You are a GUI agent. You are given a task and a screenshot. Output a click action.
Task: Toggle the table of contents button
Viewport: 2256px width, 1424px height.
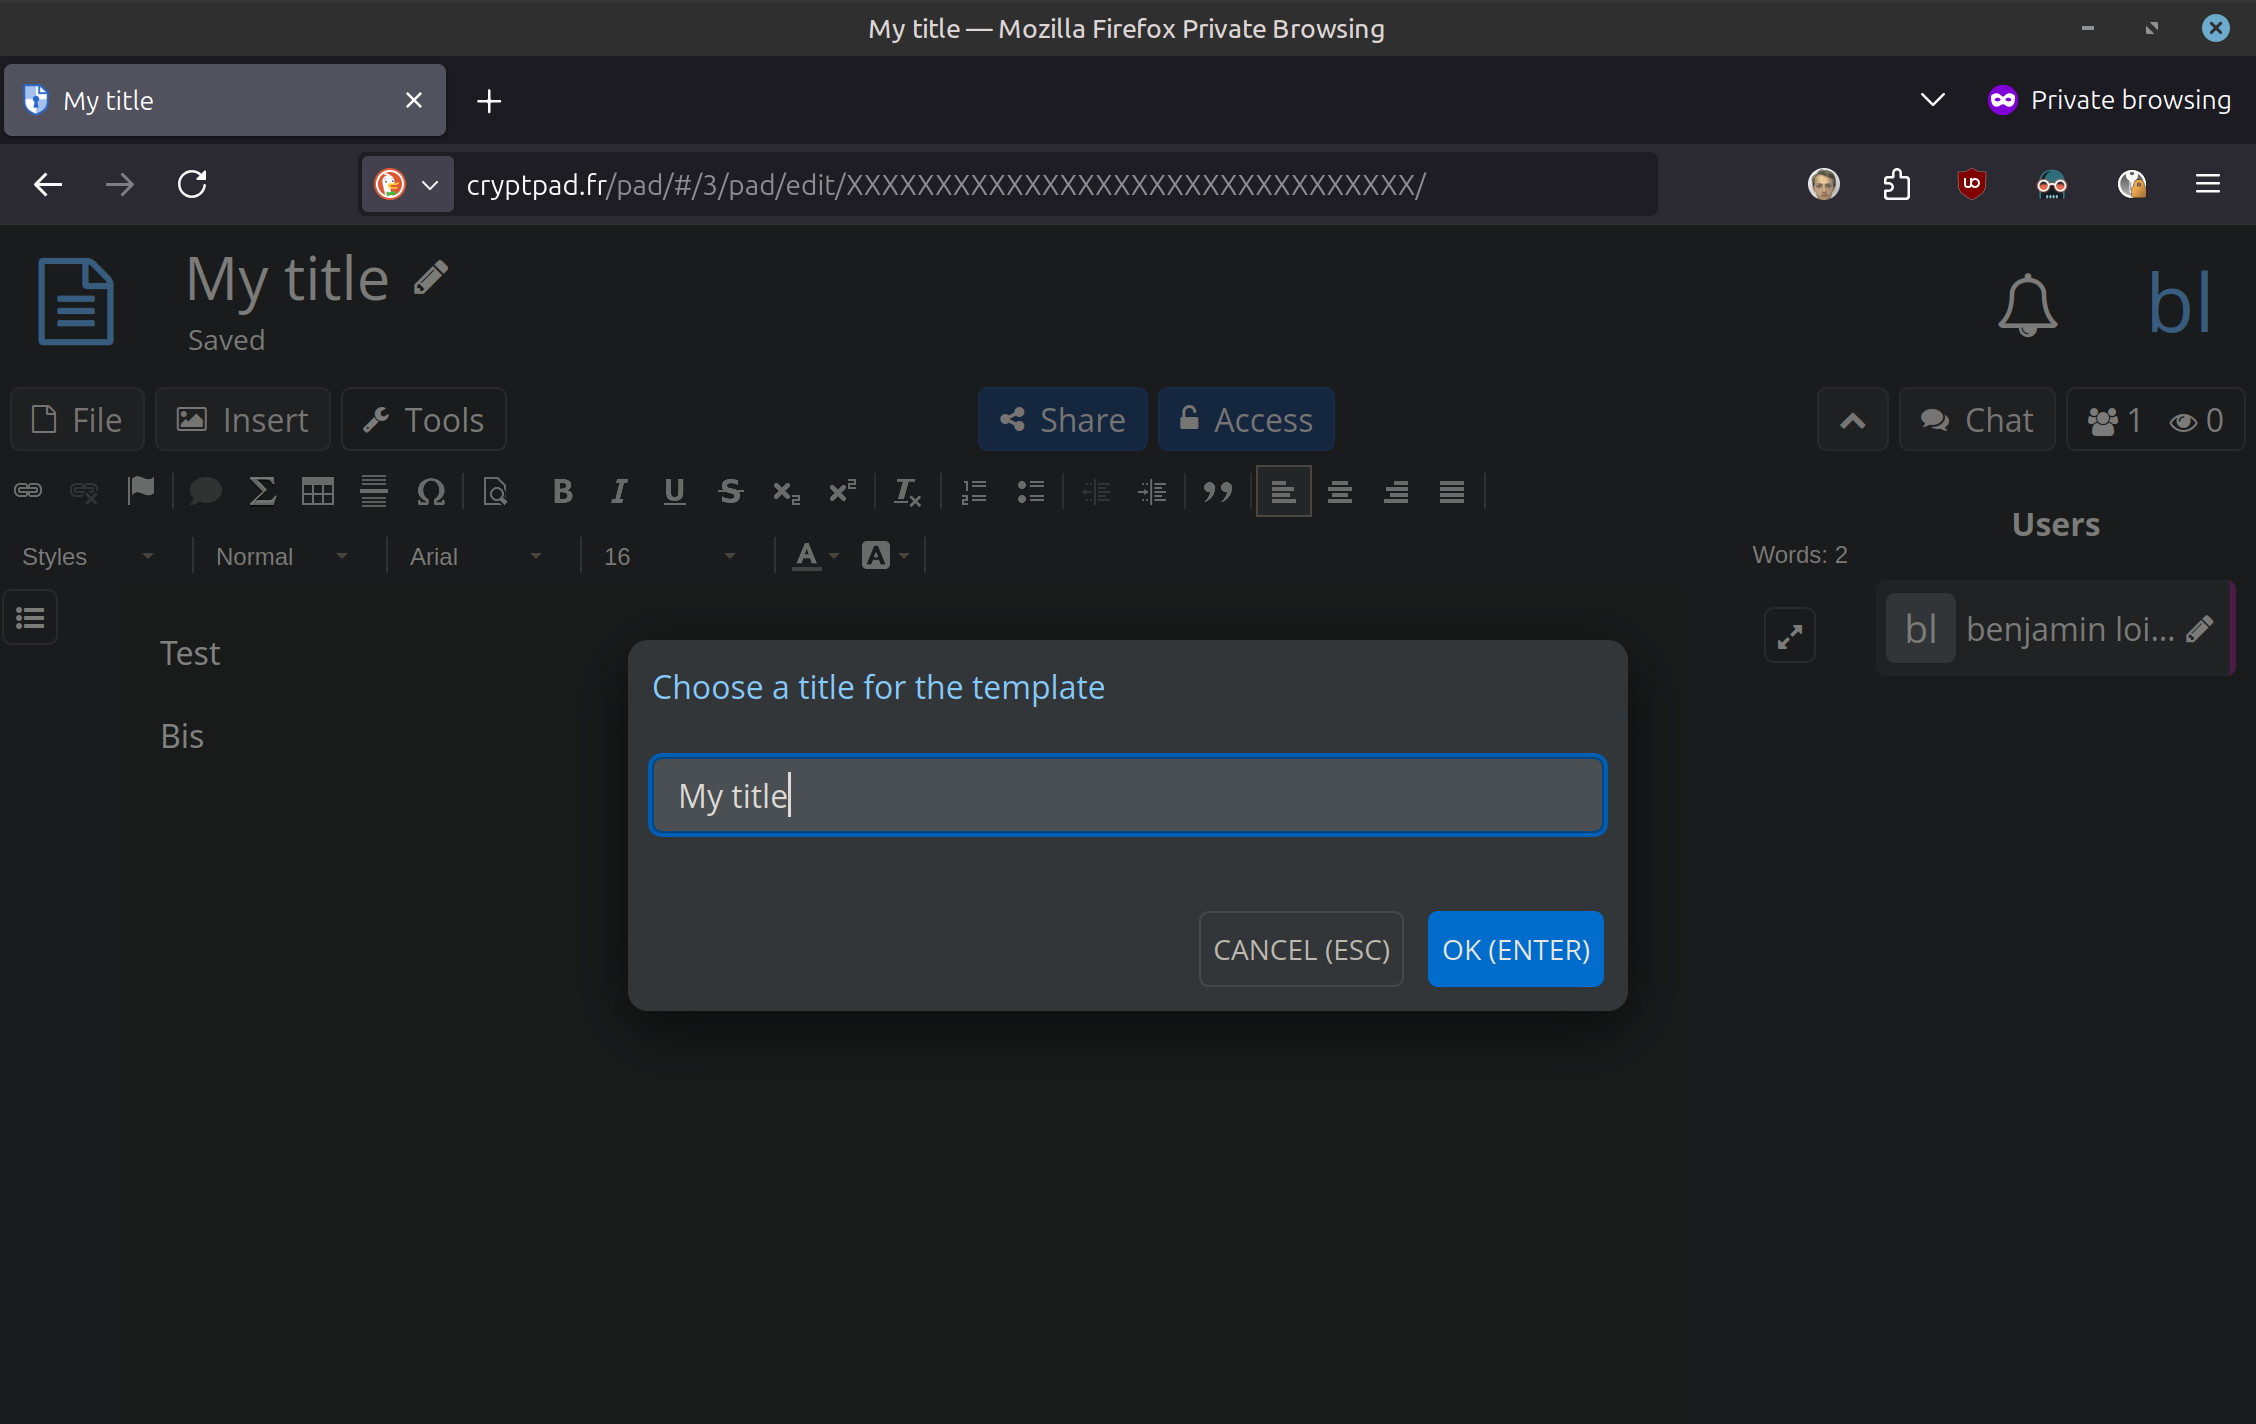tap(30, 618)
